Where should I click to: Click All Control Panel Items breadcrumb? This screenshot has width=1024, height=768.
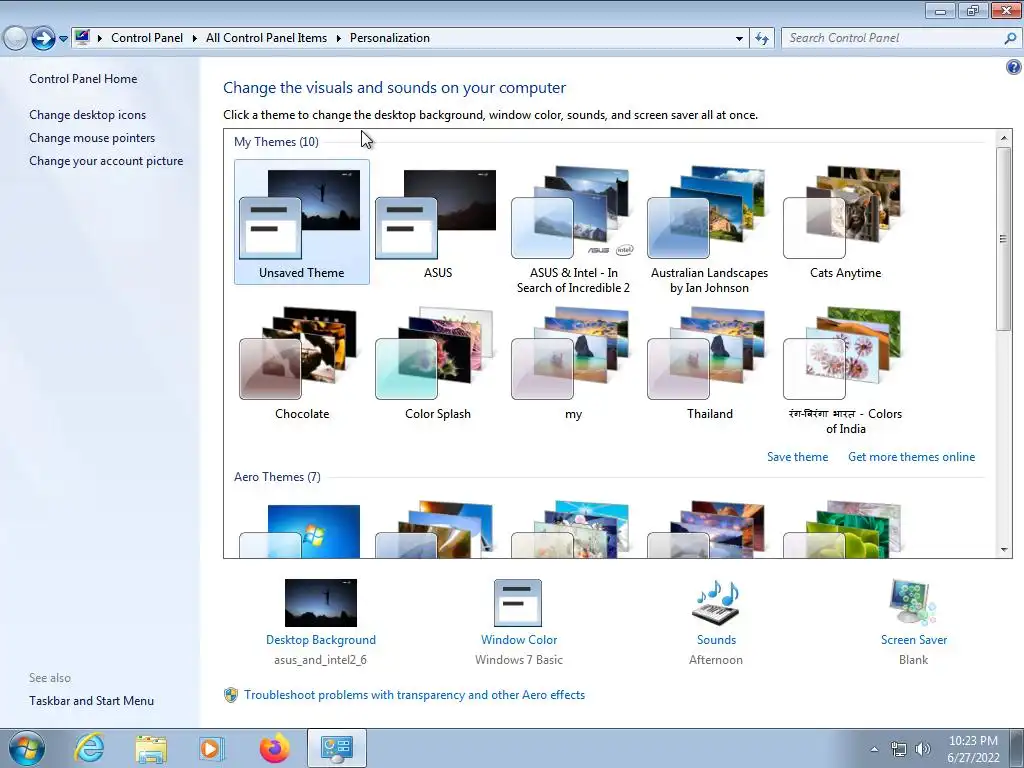pyautogui.click(x=266, y=38)
